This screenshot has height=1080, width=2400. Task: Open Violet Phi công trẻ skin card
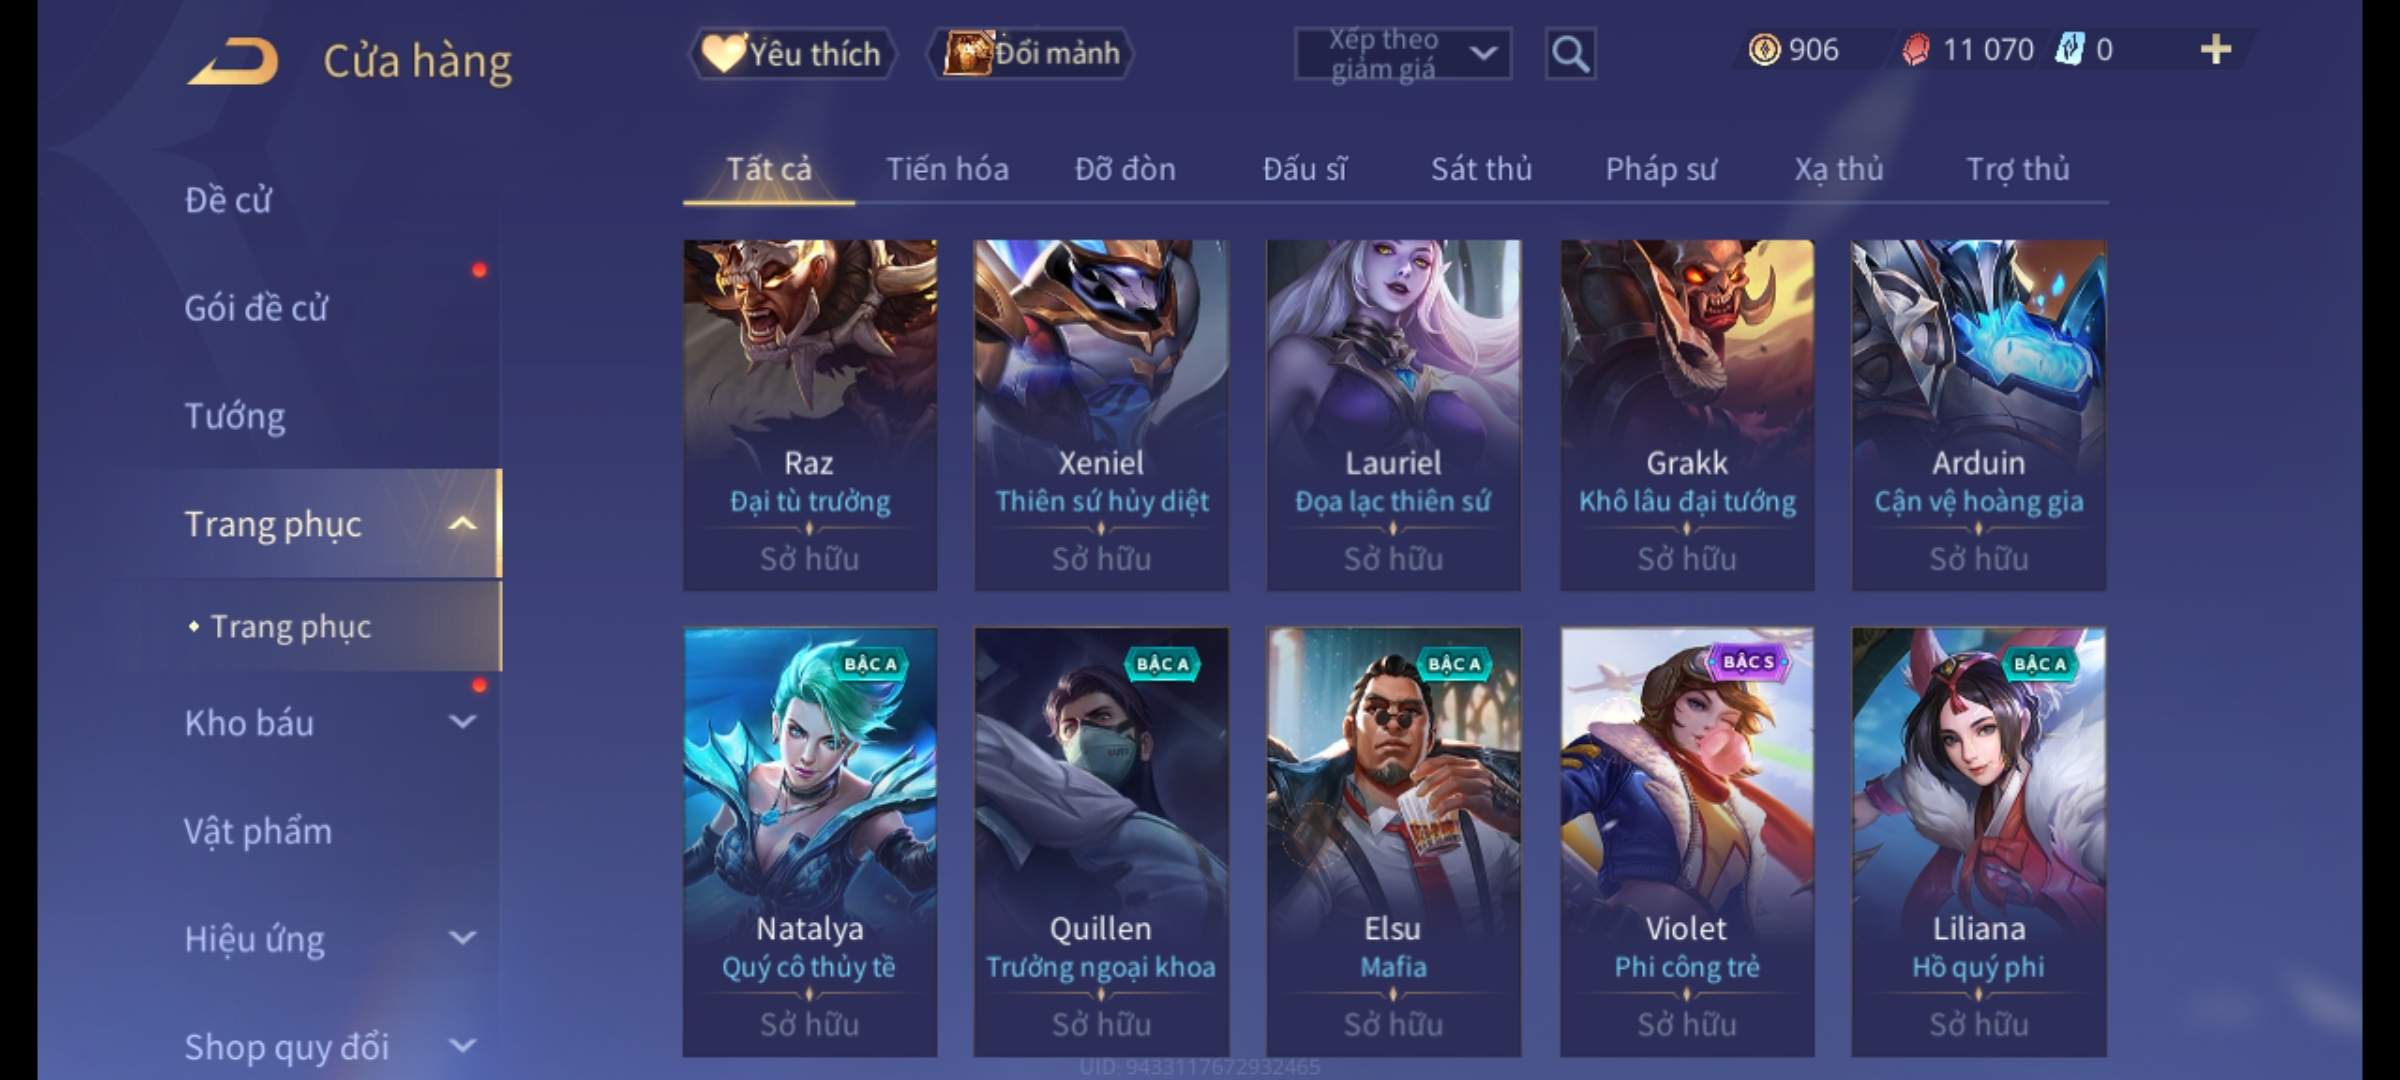1687,842
